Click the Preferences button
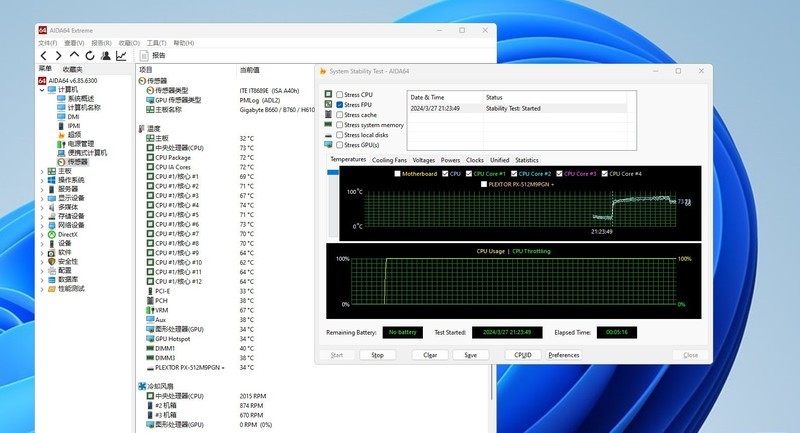This screenshot has width=800, height=433. 564,355
